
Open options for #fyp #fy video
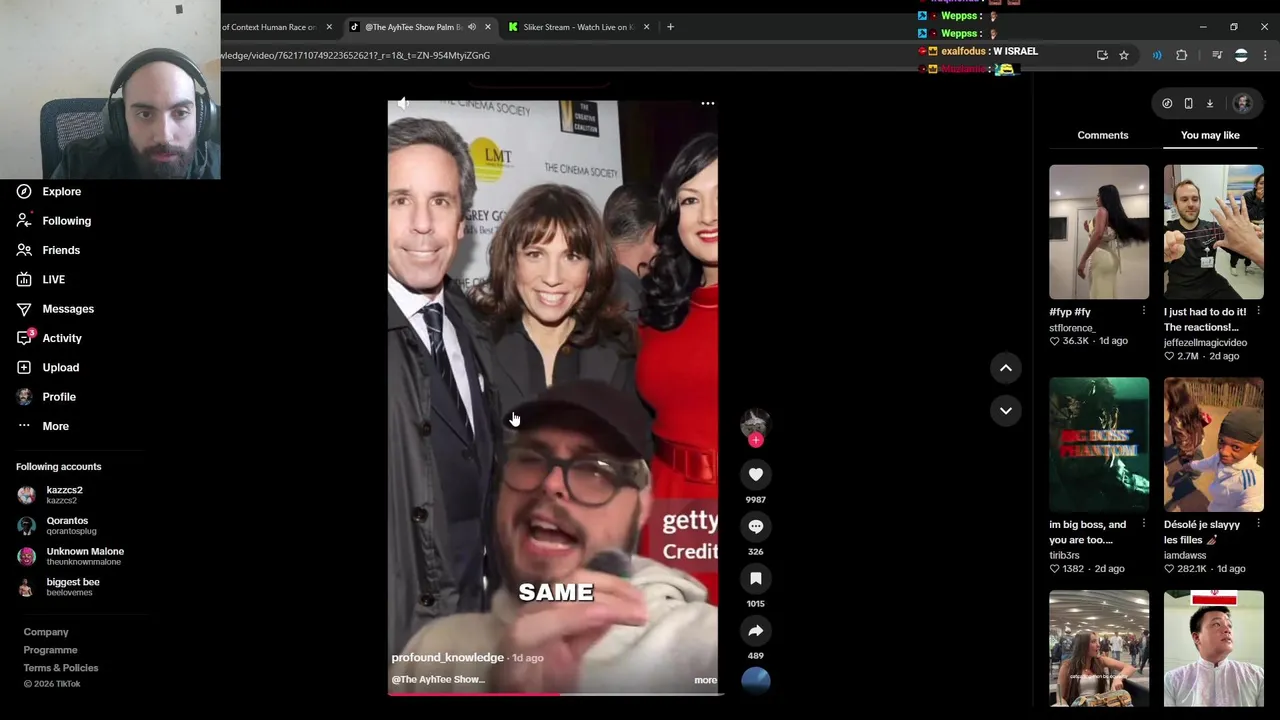[x=1144, y=312]
